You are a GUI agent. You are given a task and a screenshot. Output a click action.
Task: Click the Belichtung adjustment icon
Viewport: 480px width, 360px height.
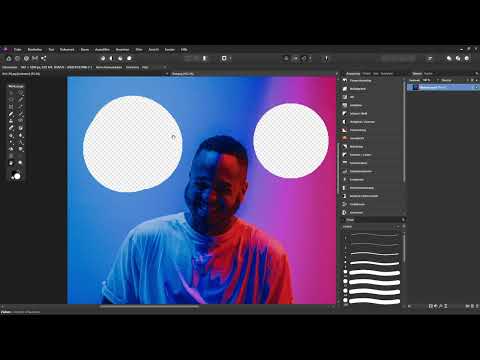[345, 147]
